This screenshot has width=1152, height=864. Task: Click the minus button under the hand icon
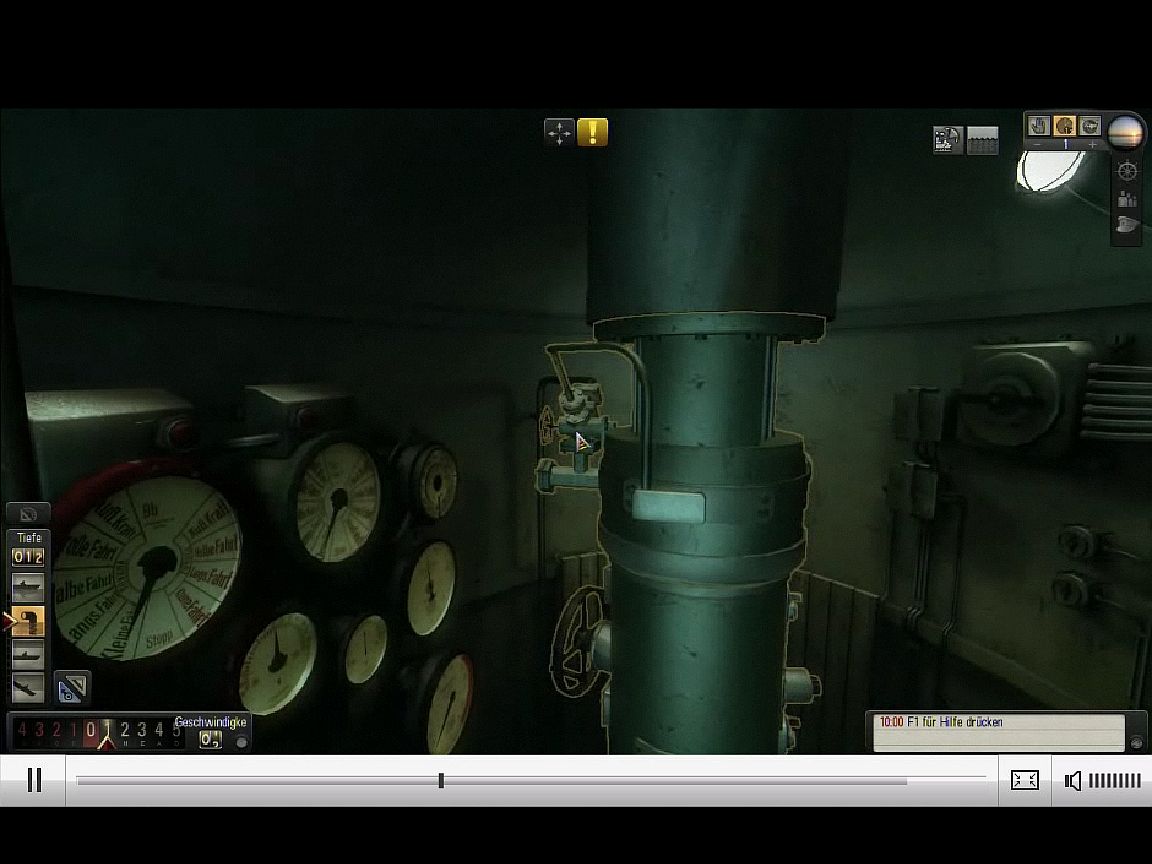tap(1037, 145)
